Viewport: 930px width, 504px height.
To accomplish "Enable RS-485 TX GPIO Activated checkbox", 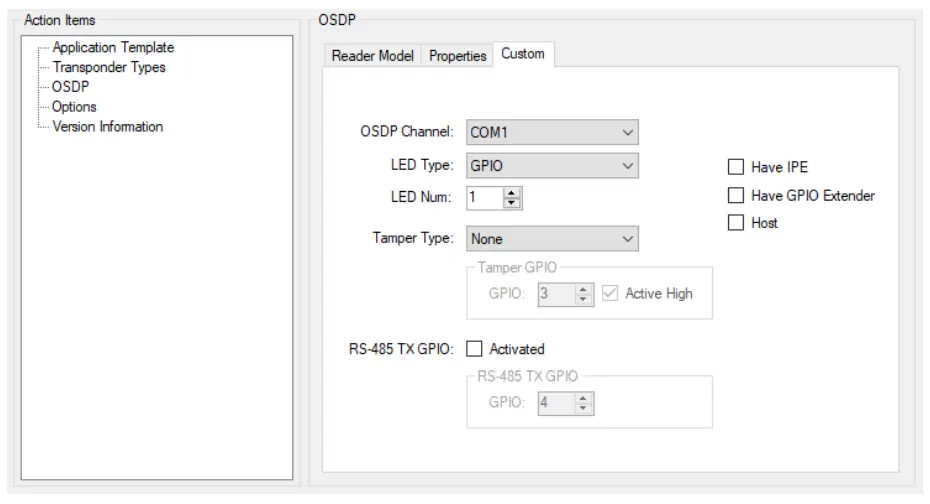I will coord(475,349).
